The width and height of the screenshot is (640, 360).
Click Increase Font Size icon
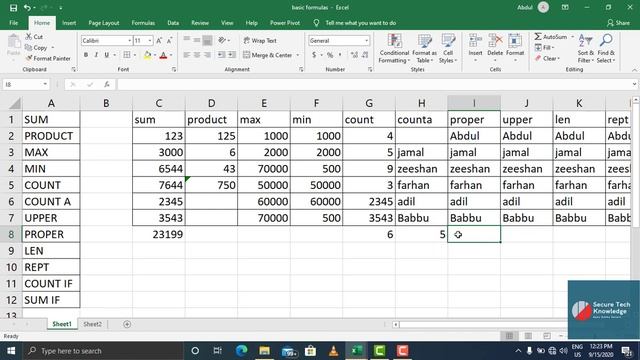click(159, 40)
